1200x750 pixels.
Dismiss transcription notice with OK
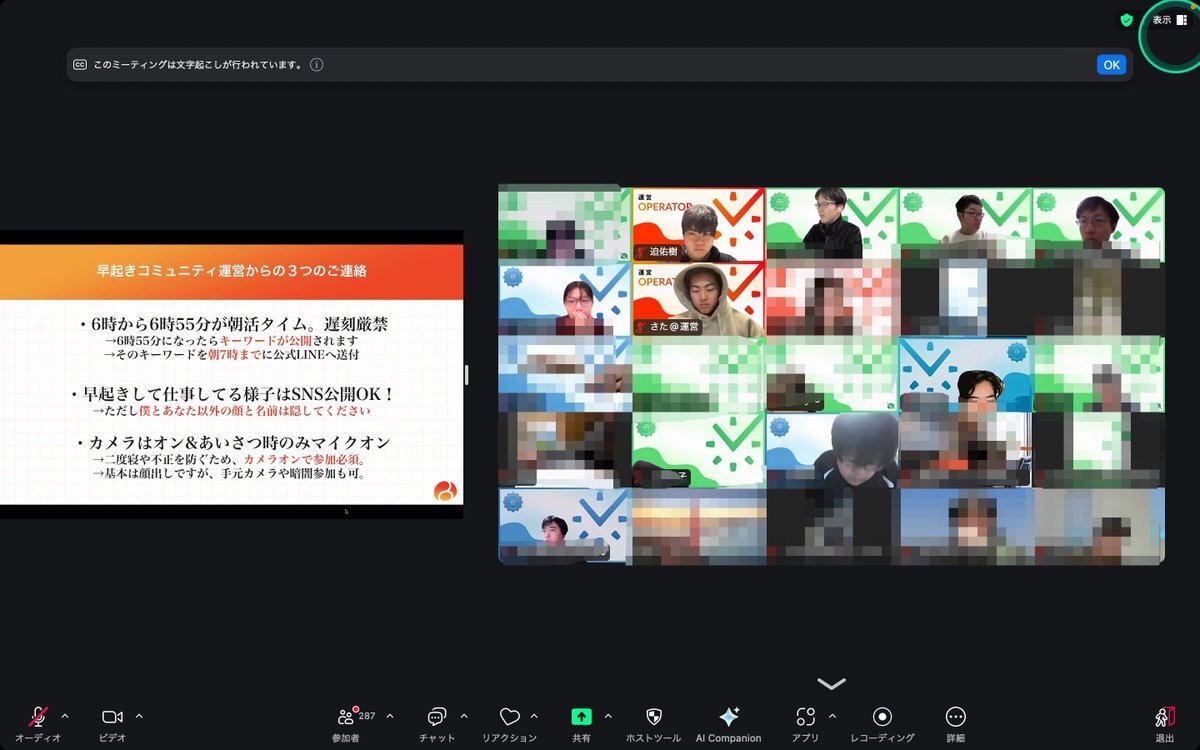tap(1111, 65)
